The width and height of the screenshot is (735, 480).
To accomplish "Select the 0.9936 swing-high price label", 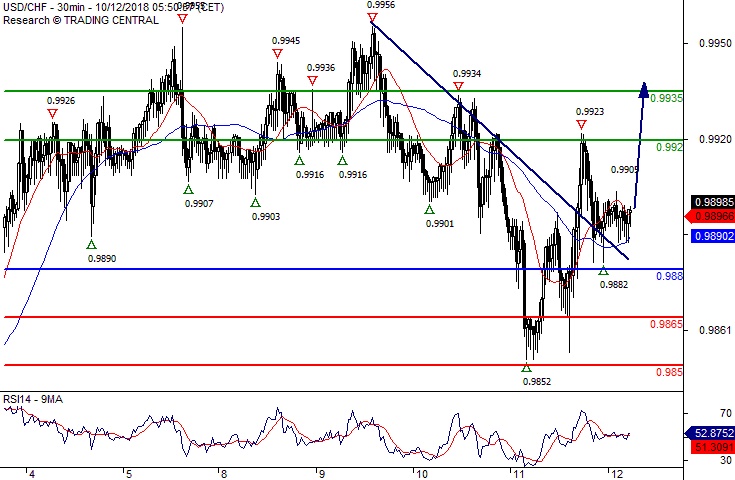I will (321, 68).
